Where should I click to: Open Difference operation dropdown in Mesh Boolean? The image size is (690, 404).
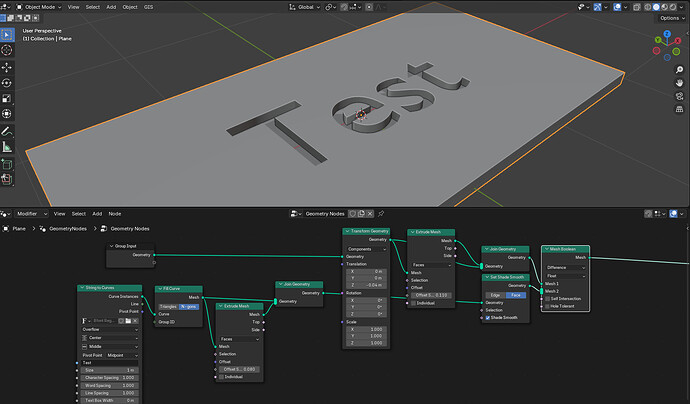(565, 268)
